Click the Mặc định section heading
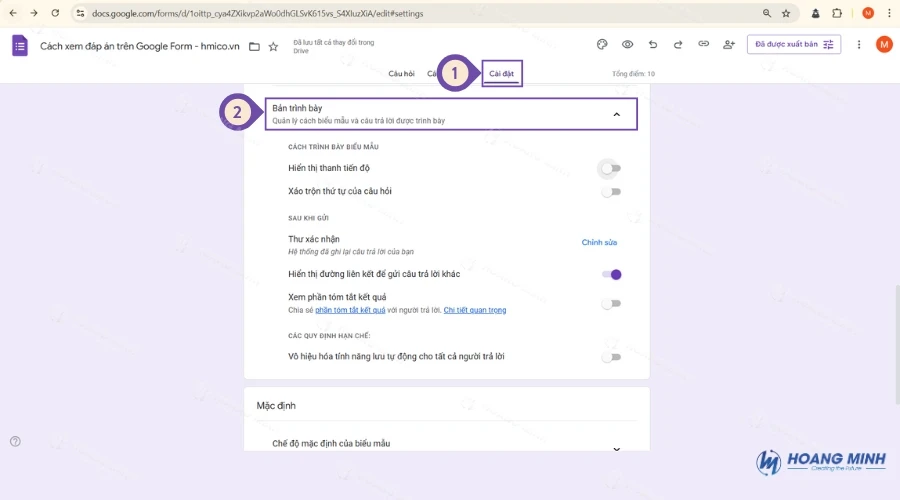 pos(276,405)
